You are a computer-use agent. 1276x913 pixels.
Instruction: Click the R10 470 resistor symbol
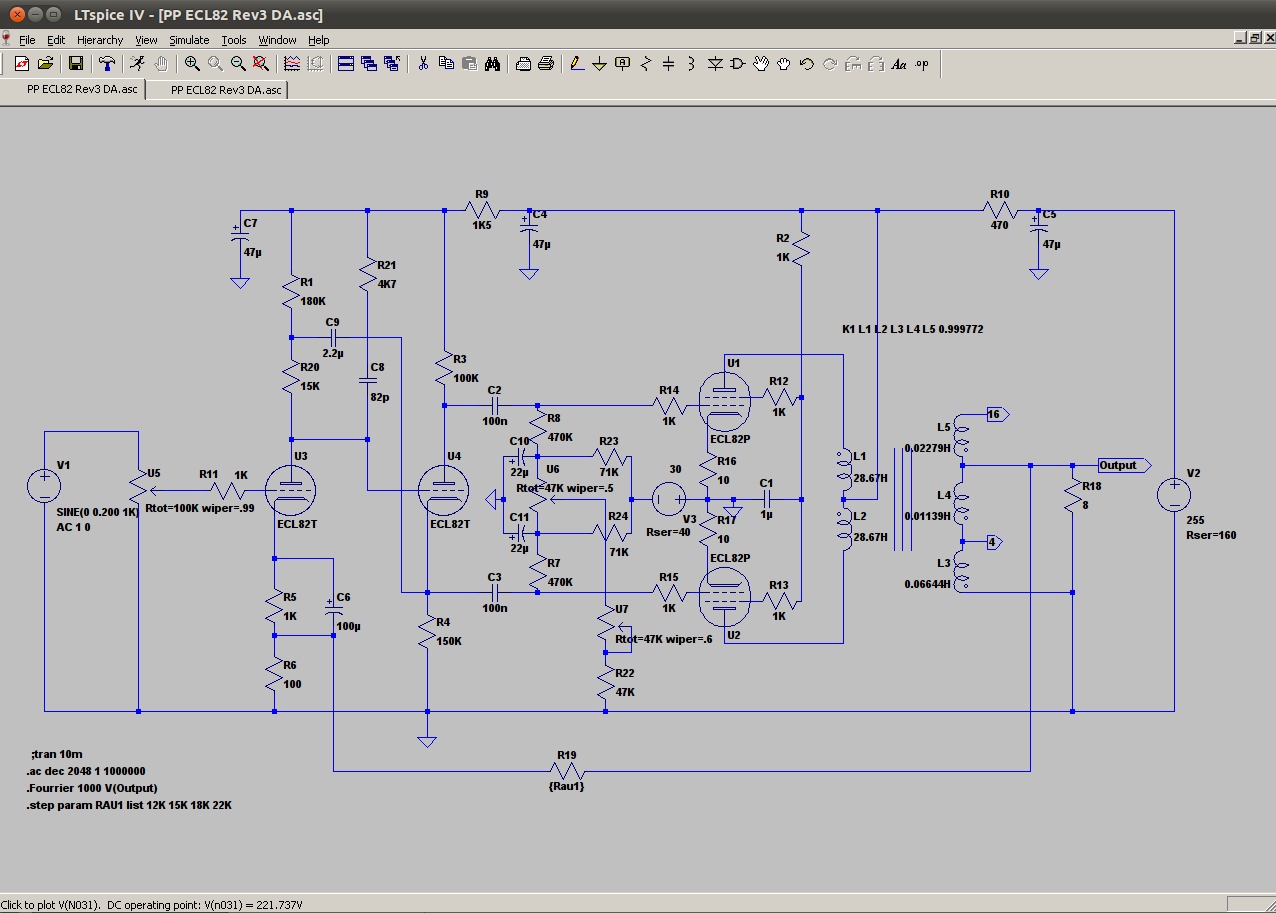pyautogui.click(x=1000, y=211)
